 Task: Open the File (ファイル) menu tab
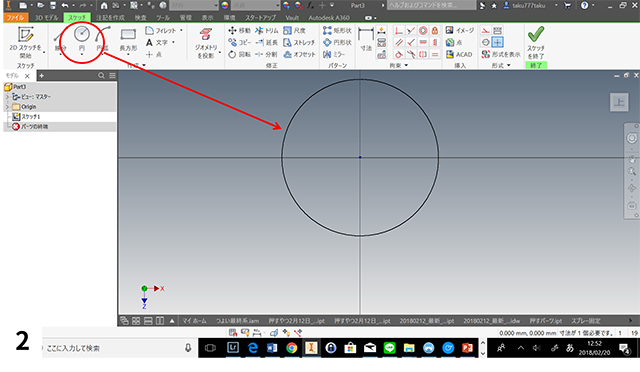point(16,18)
